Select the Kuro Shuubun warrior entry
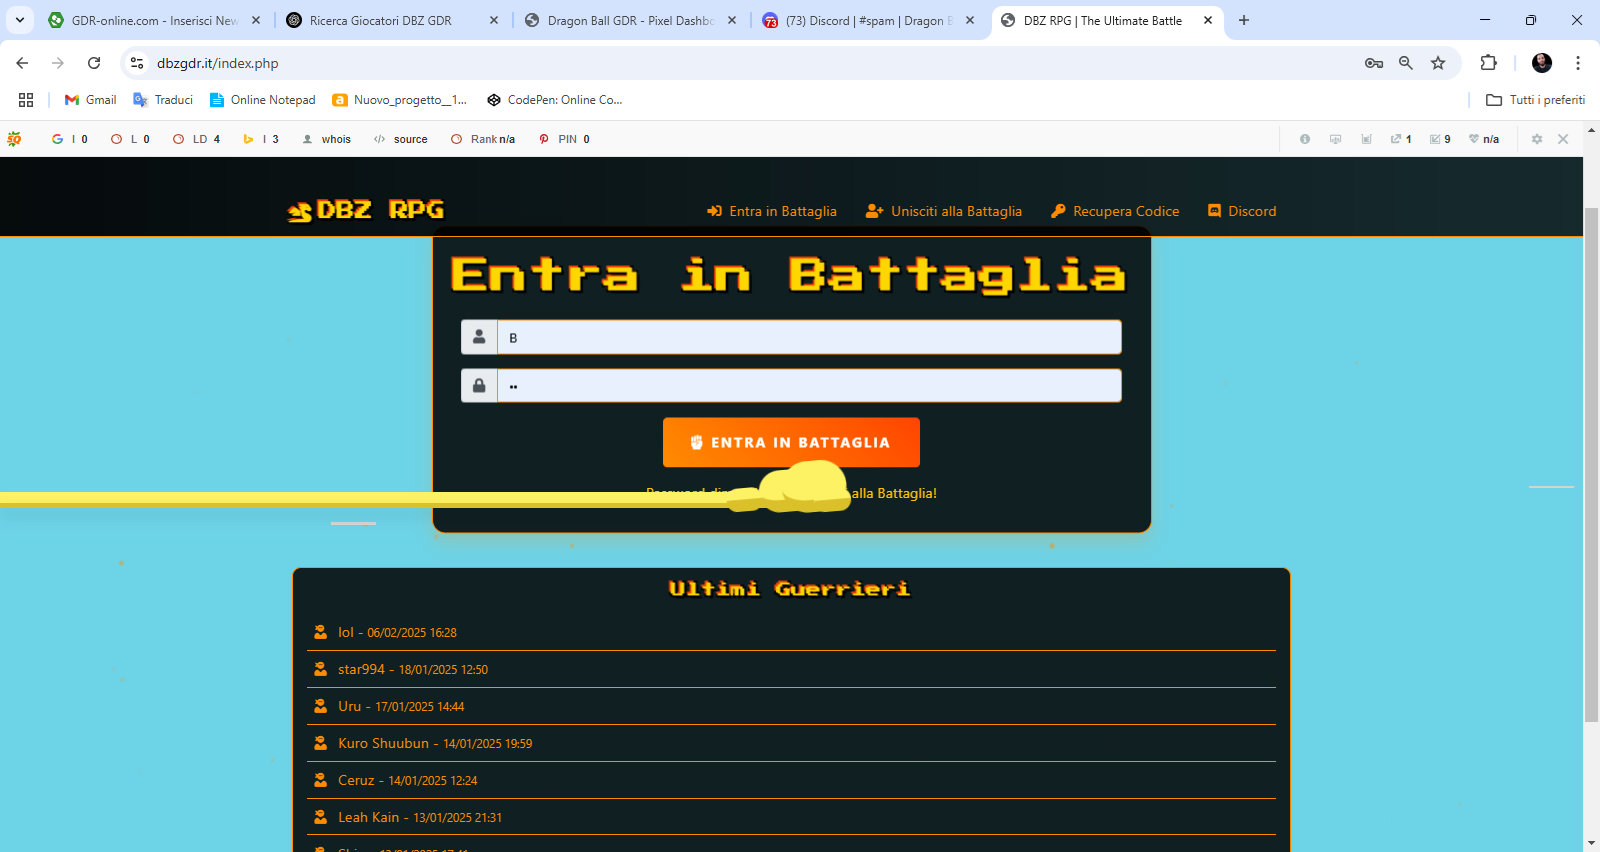The height and width of the screenshot is (852, 1600). (791, 743)
